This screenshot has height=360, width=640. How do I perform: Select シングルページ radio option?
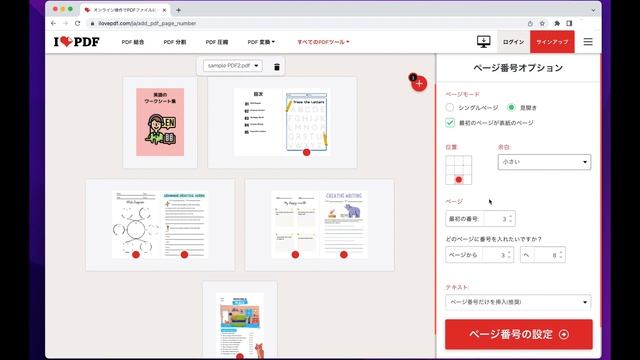450,107
